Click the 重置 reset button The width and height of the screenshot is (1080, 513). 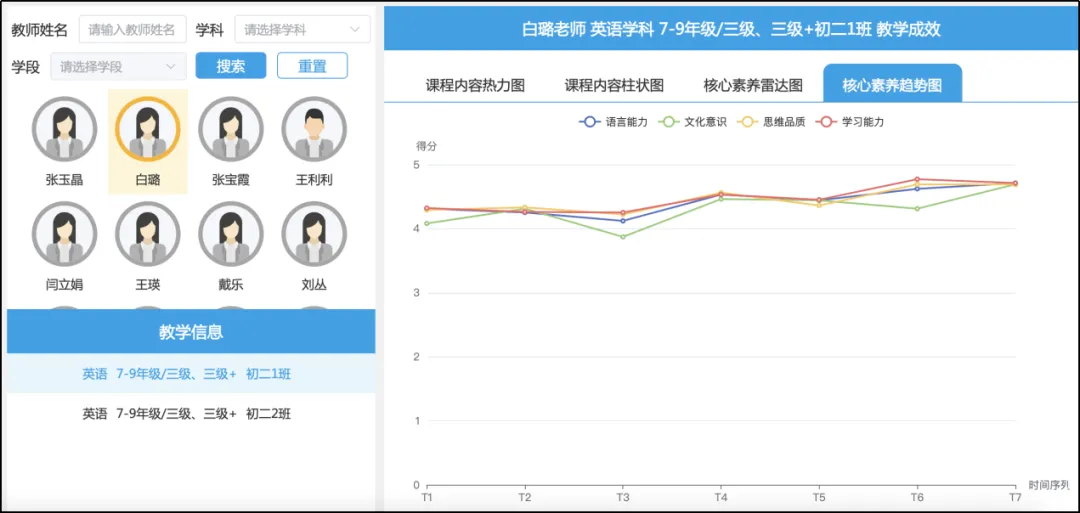[x=312, y=66]
